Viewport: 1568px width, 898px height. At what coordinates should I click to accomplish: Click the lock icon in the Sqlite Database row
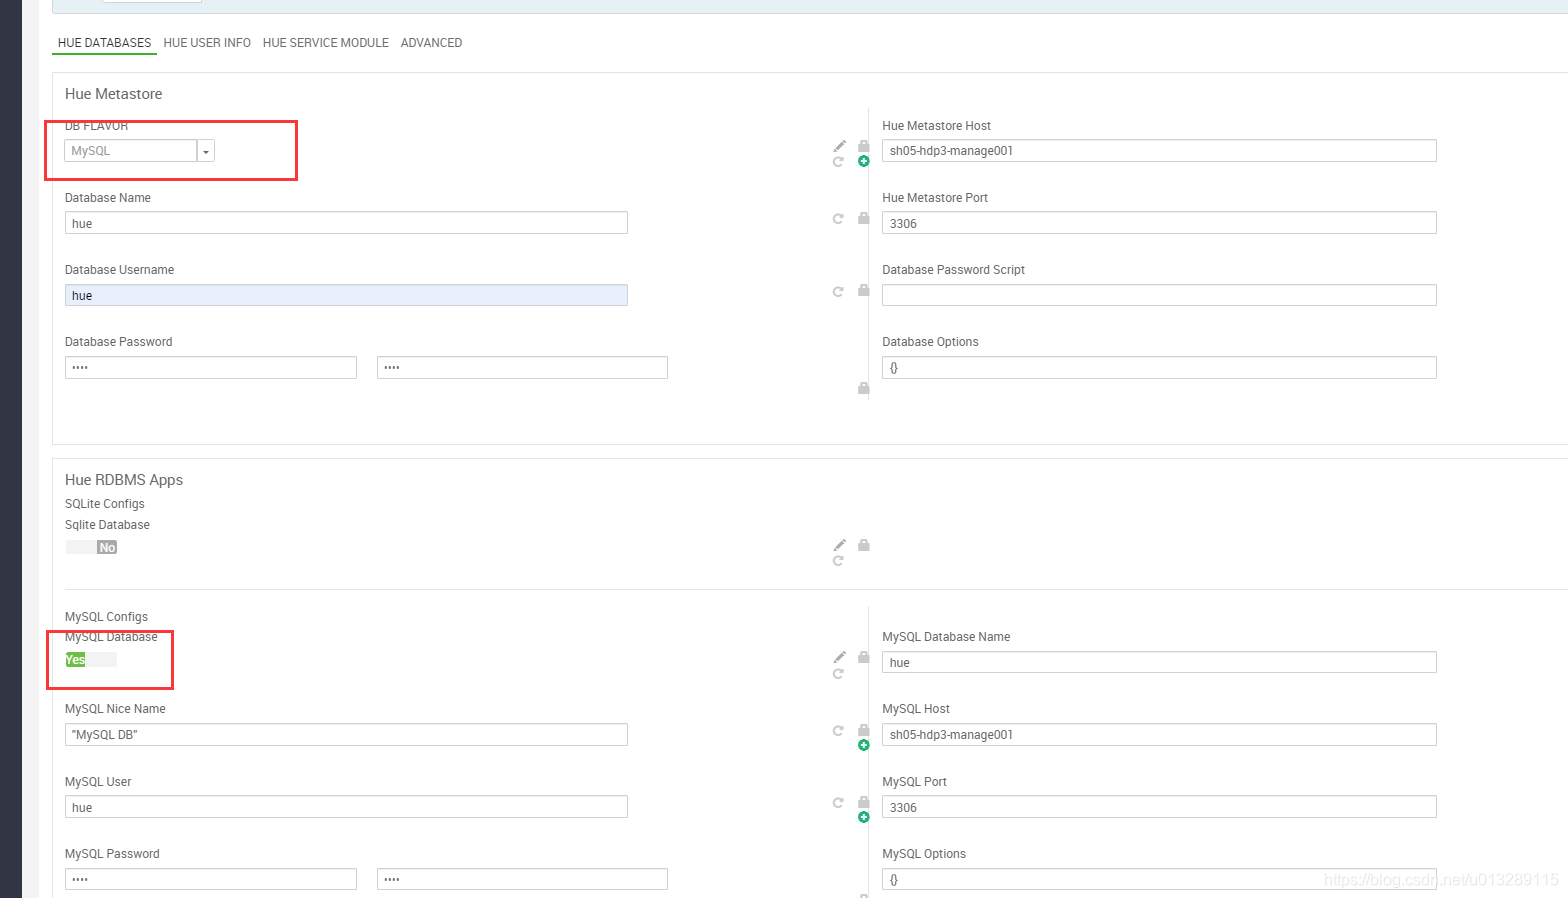pos(864,545)
